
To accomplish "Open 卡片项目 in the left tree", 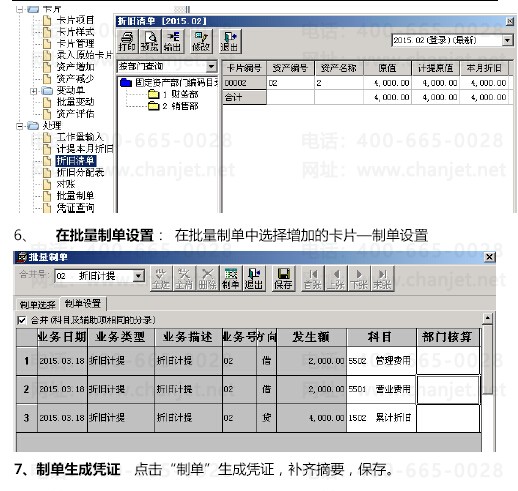I will point(75,20).
